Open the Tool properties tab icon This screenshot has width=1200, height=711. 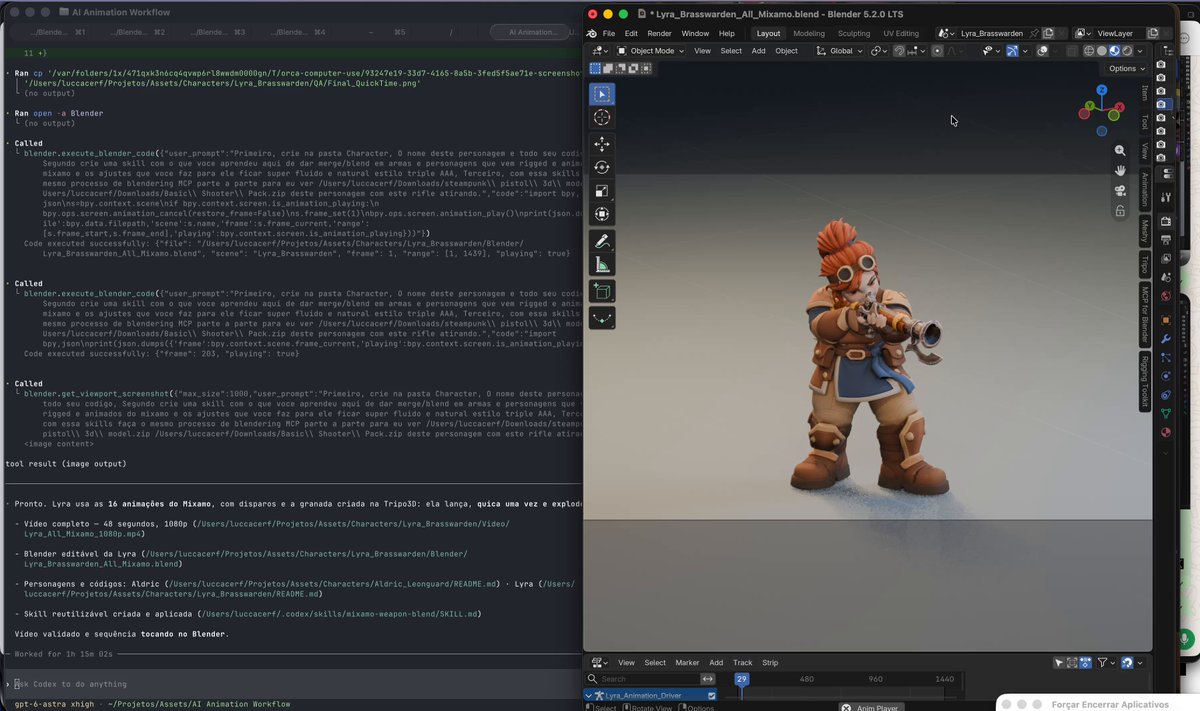[x=1165, y=198]
